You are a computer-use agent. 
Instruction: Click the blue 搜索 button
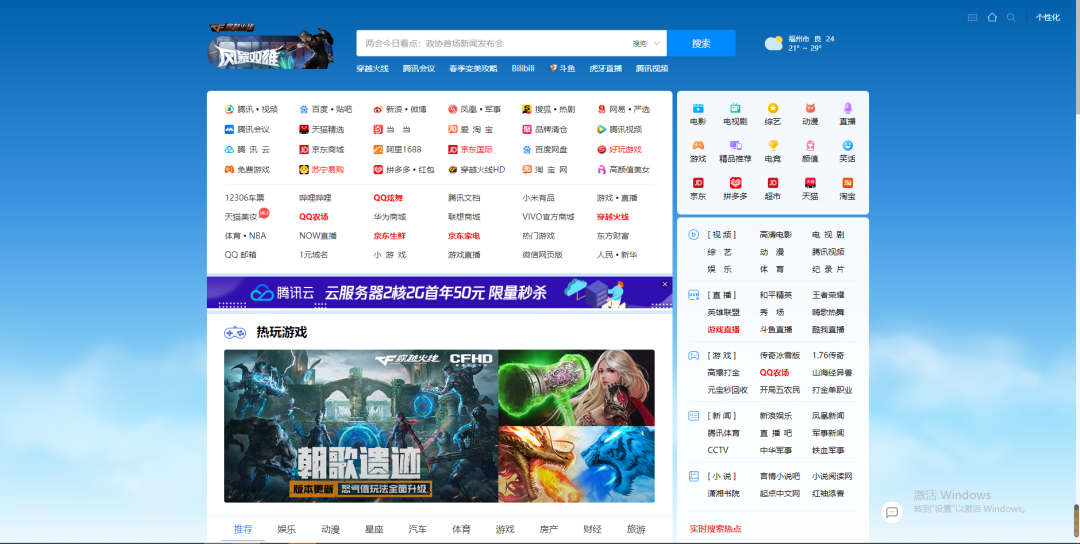[x=701, y=43]
